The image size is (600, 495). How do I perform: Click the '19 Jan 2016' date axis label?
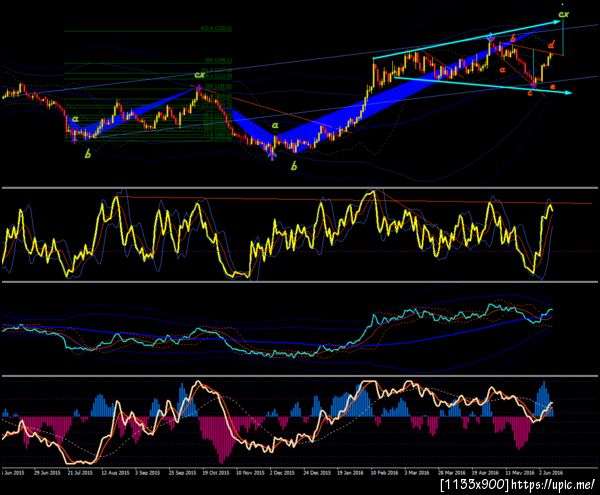pos(350,473)
